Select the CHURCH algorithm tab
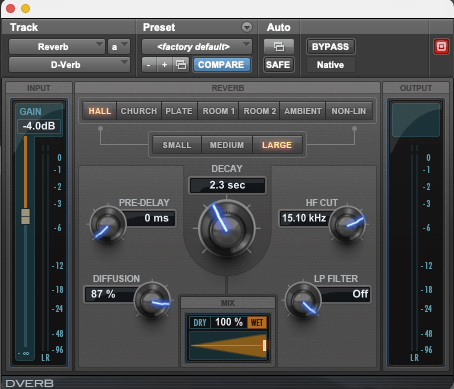The height and width of the screenshot is (389, 454). pyautogui.click(x=139, y=111)
